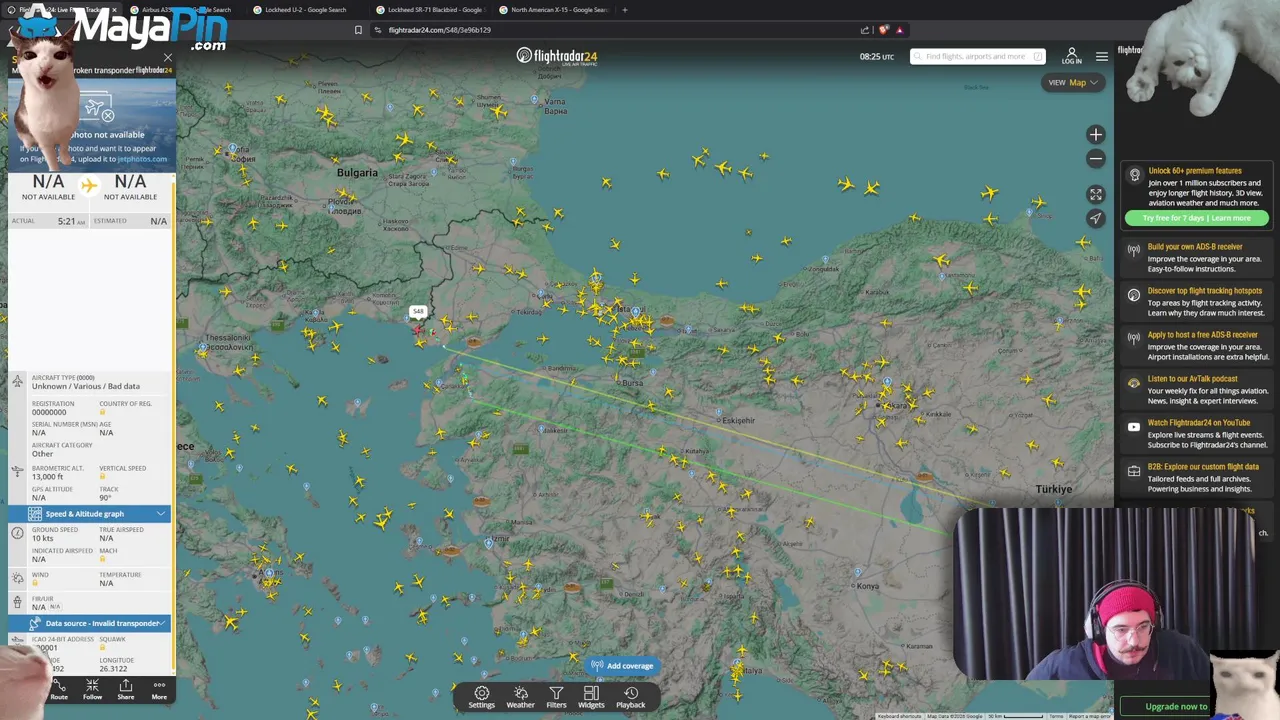
Task: Click the Brave shields icon
Action: pos(883,30)
